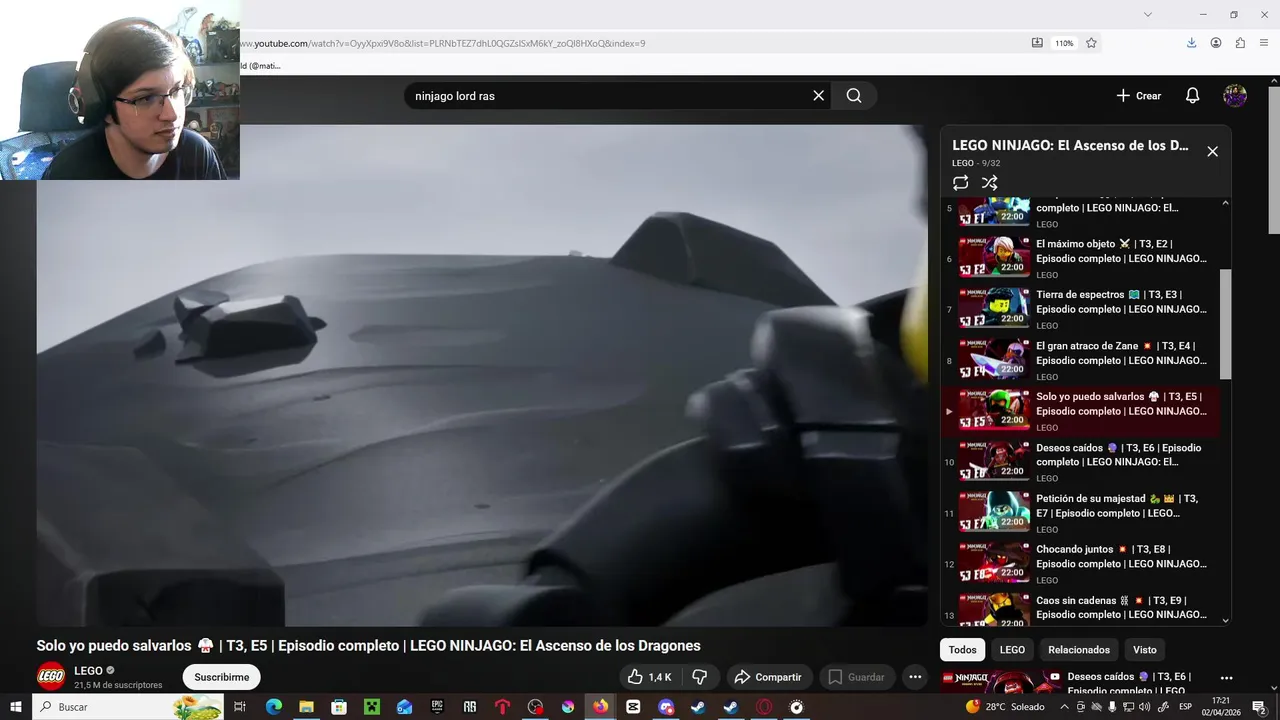Open Firefox extensions icon

click(1240, 43)
